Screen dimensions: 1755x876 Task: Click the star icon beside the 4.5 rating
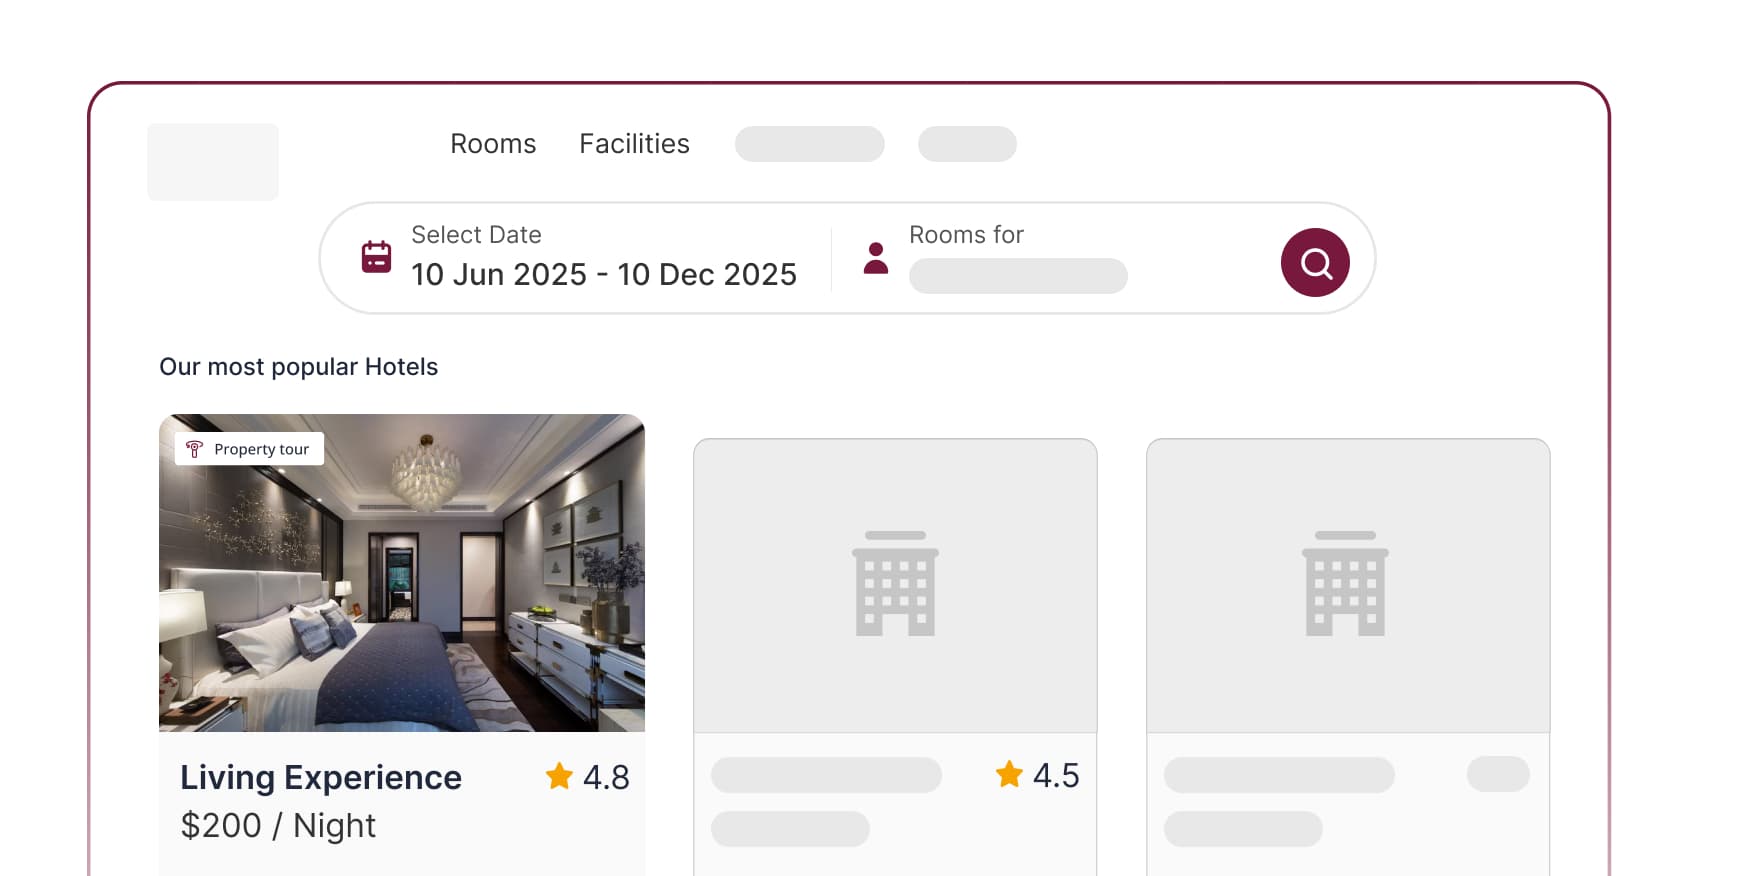pos(1009,774)
